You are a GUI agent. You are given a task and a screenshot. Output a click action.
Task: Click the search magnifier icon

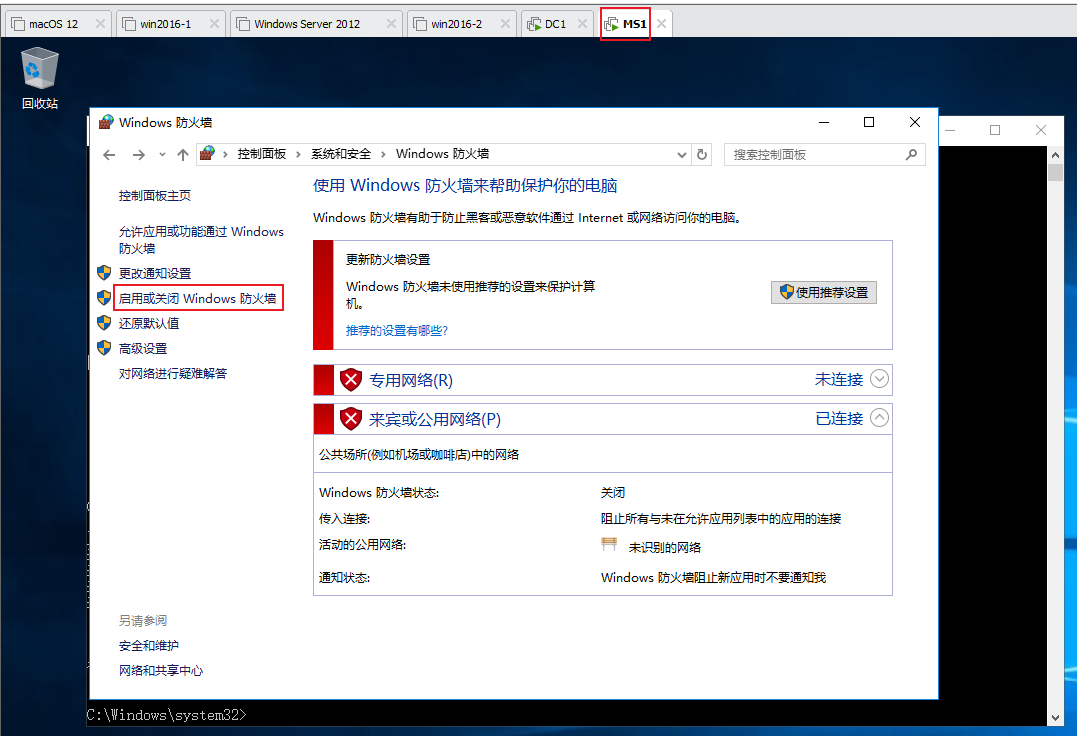coord(911,154)
